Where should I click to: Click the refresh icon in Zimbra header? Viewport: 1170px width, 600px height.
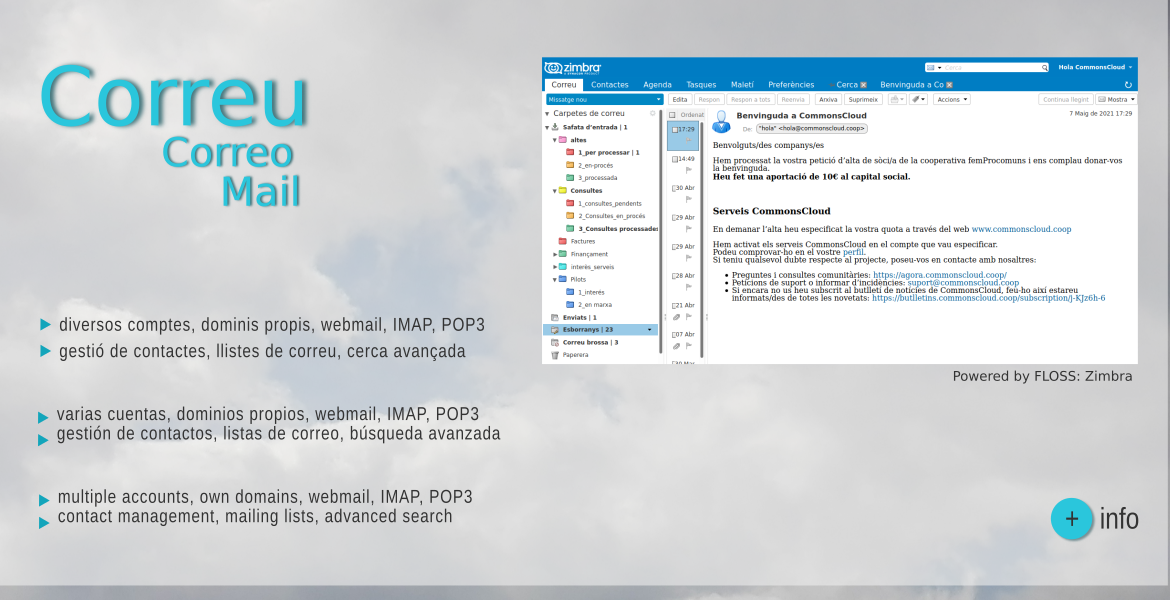(x=1128, y=85)
